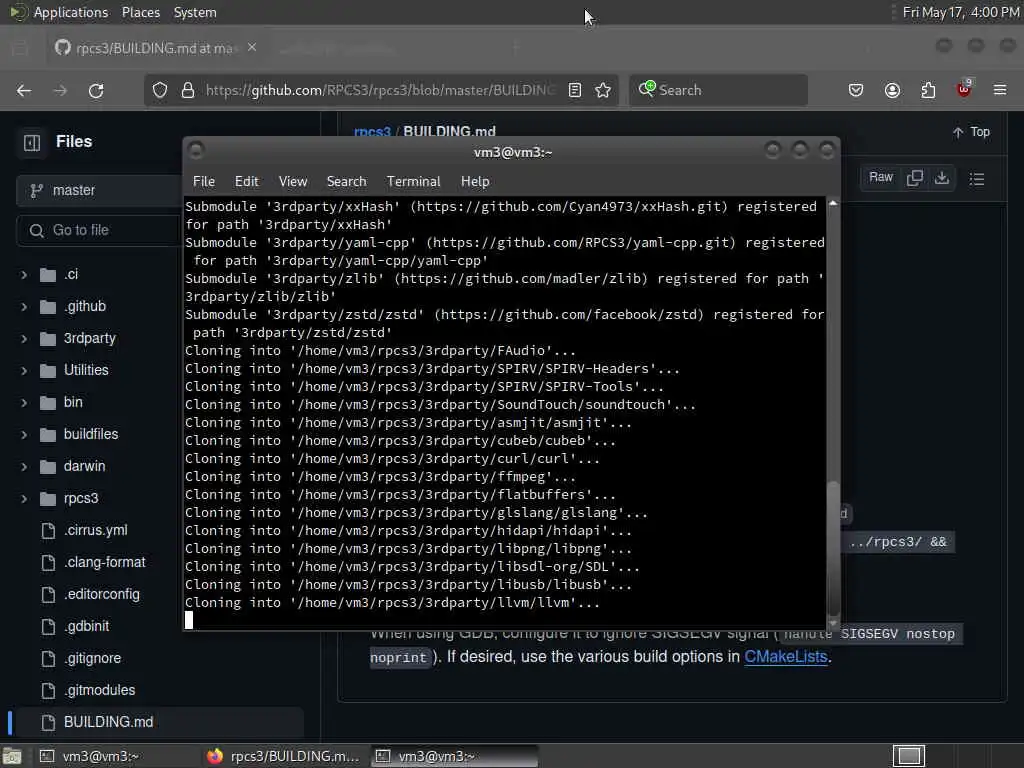Viewport: 1024px width, 768px height.
Task: Open the .gdbinit file
Action: [86, 626]
